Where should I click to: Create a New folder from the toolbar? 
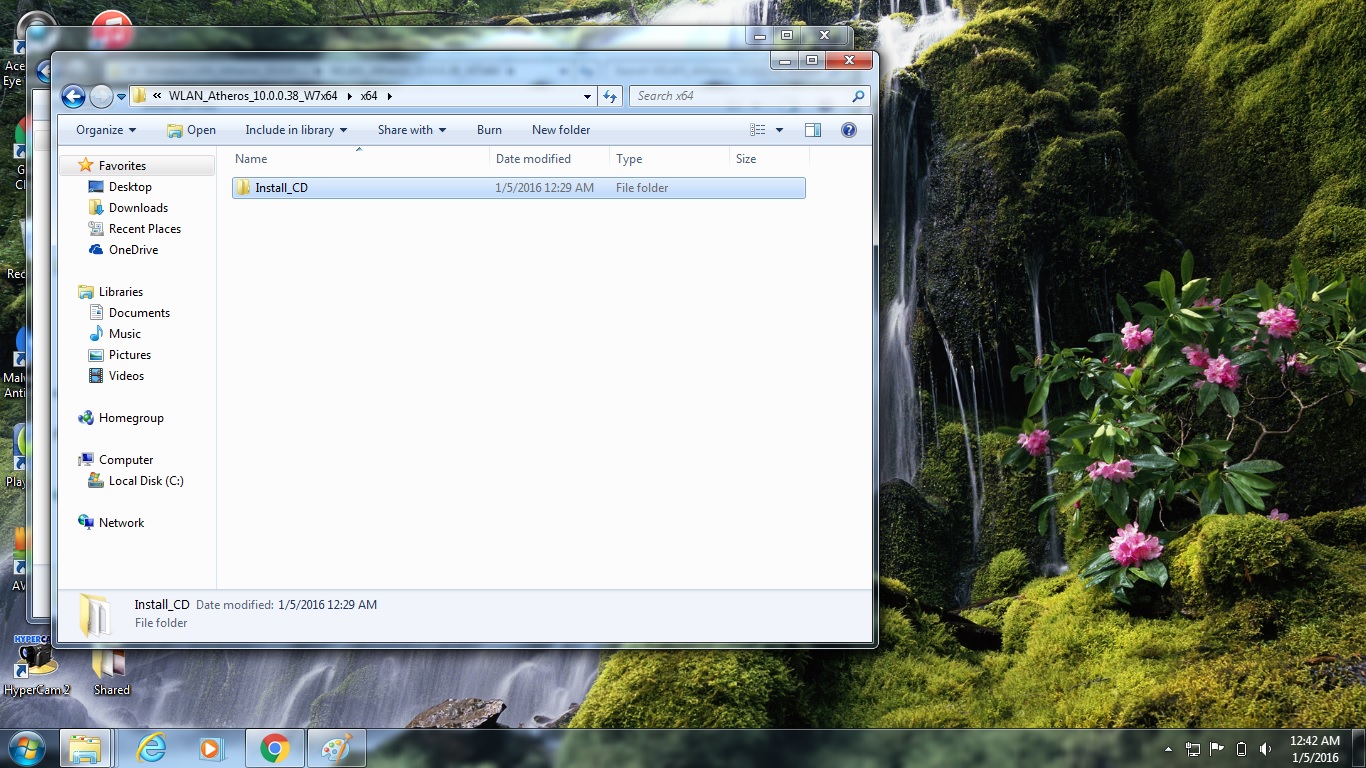(561, 130)
